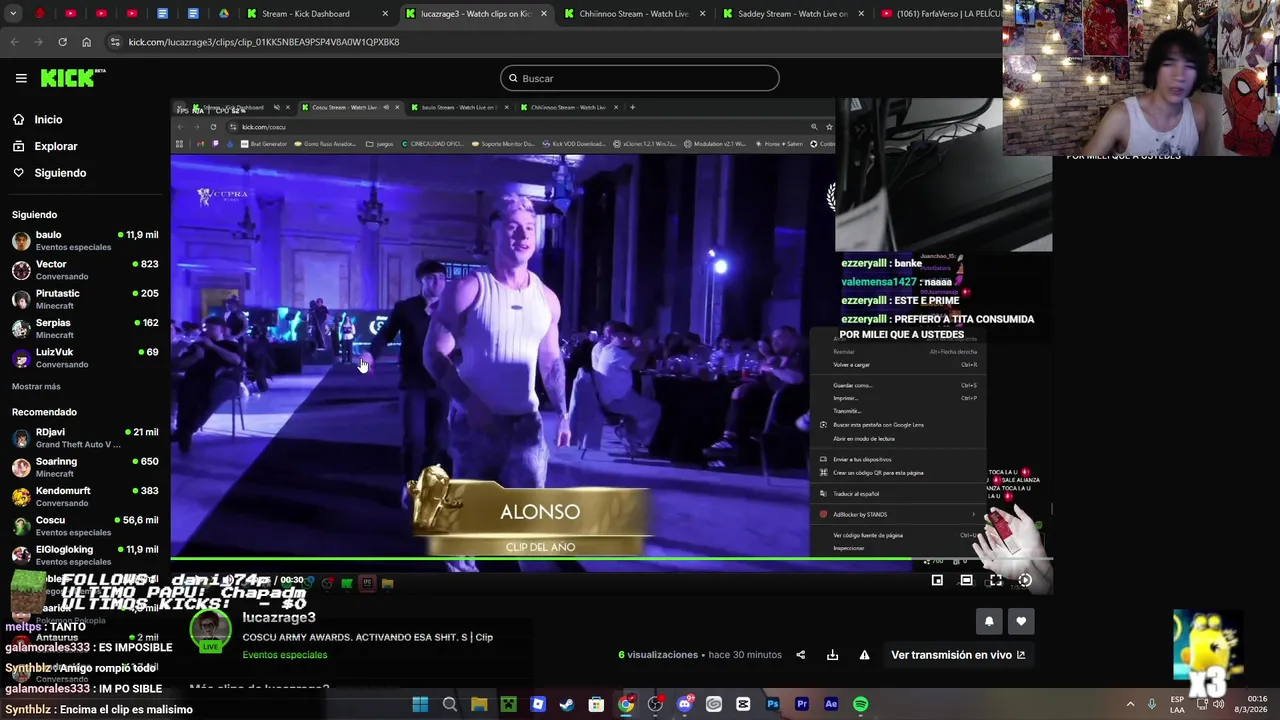Click the Windows Start button
The image size is (1280, 720).
(x=420, y=704)
